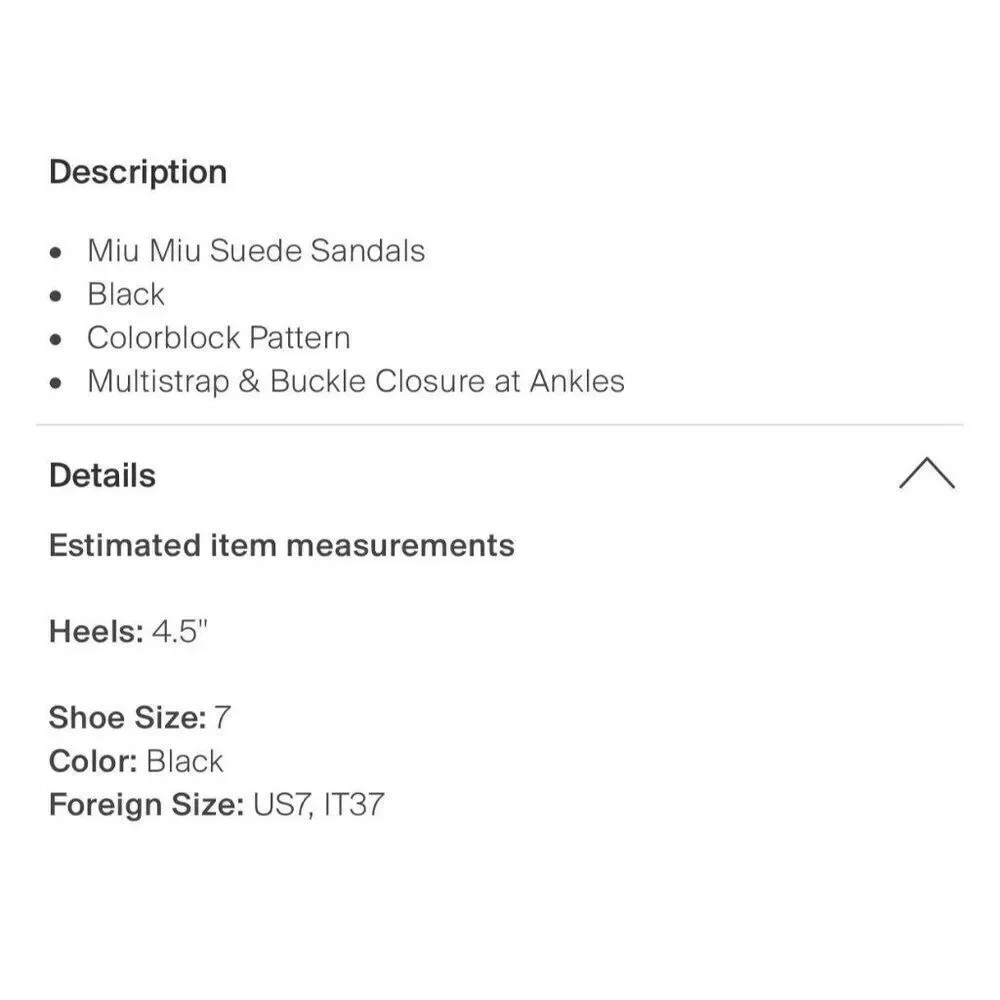Click the Shoe Size label

(128, 718)
